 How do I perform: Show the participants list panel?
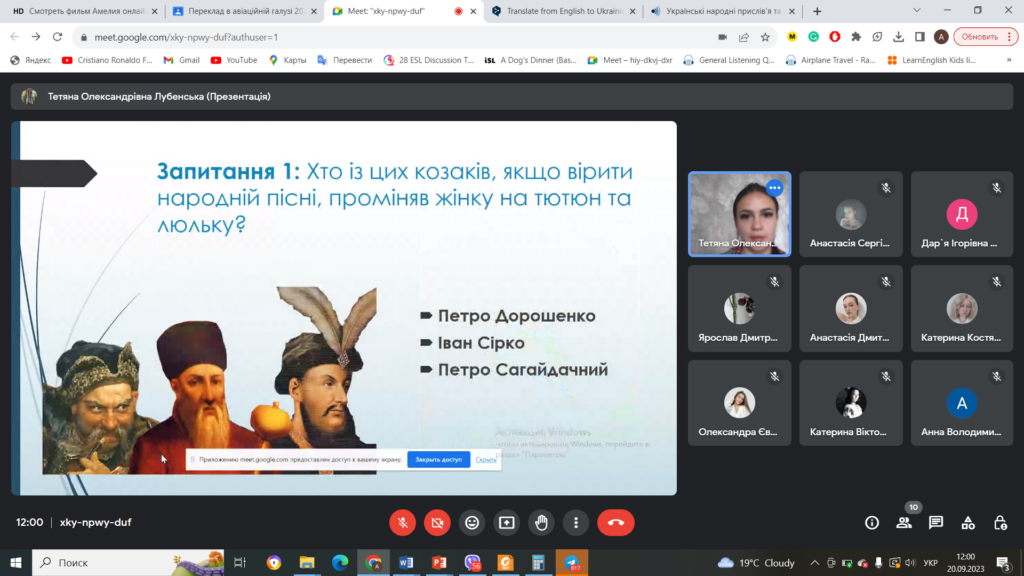click(x=904, y=522)
